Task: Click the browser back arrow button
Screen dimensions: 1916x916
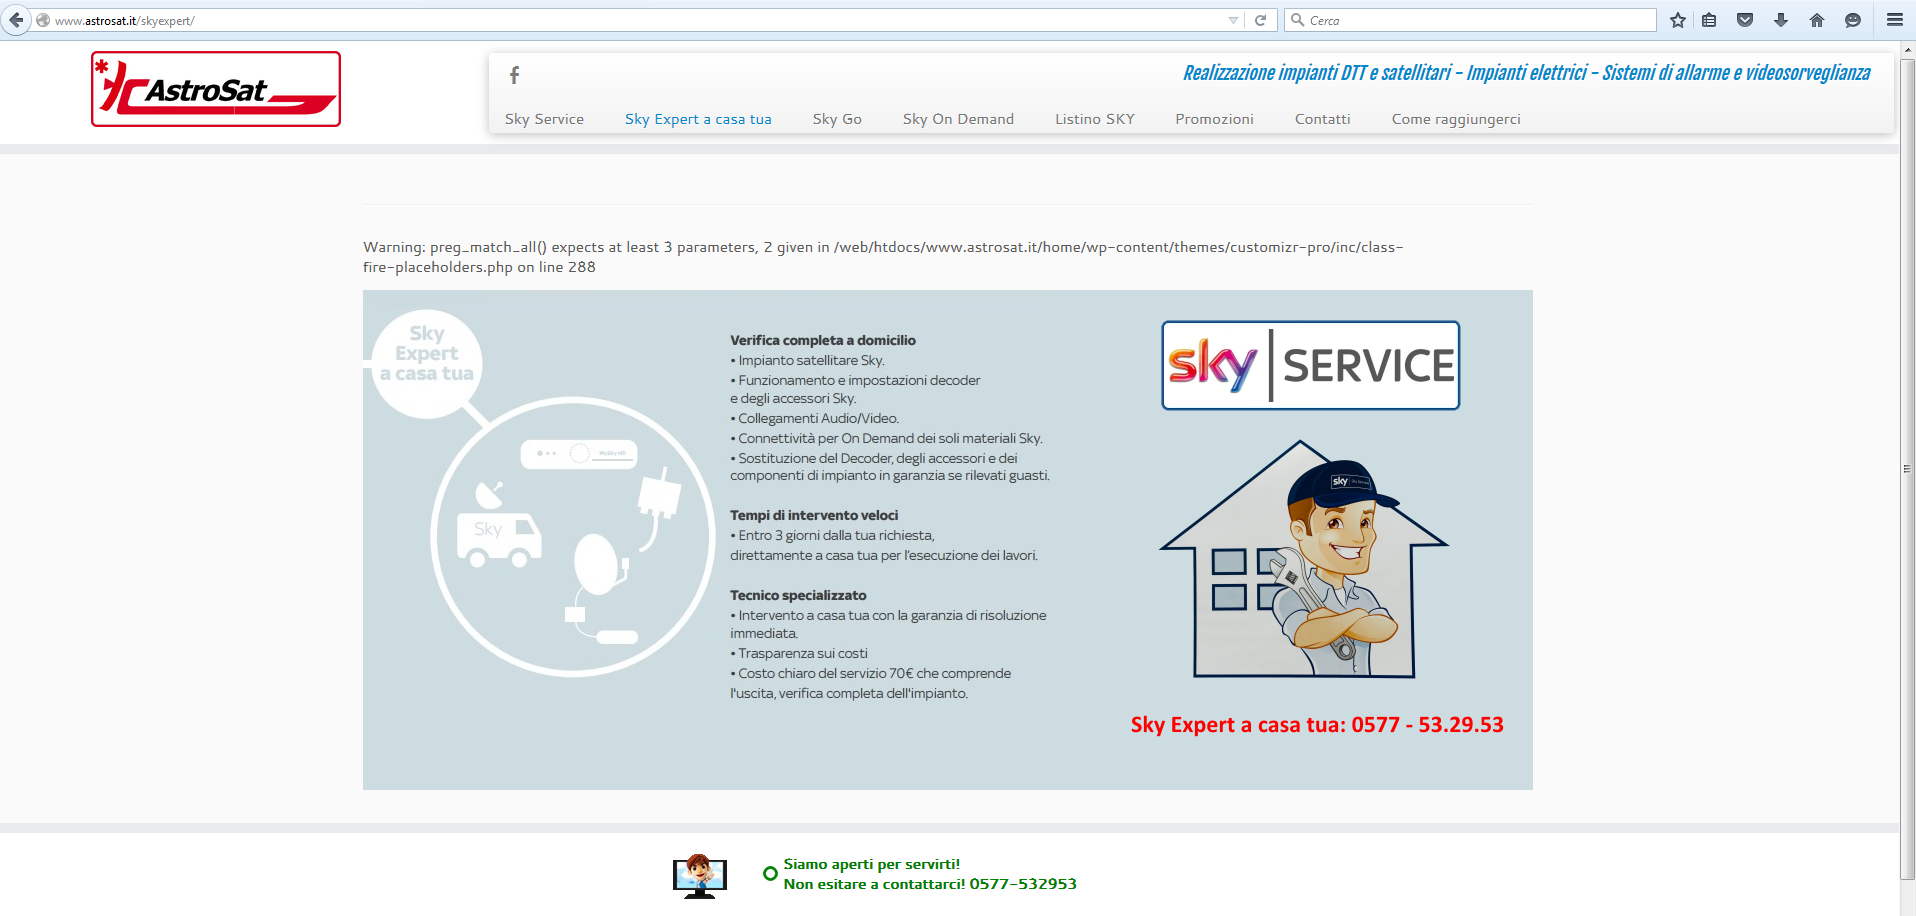Action: tap(16, 20)
